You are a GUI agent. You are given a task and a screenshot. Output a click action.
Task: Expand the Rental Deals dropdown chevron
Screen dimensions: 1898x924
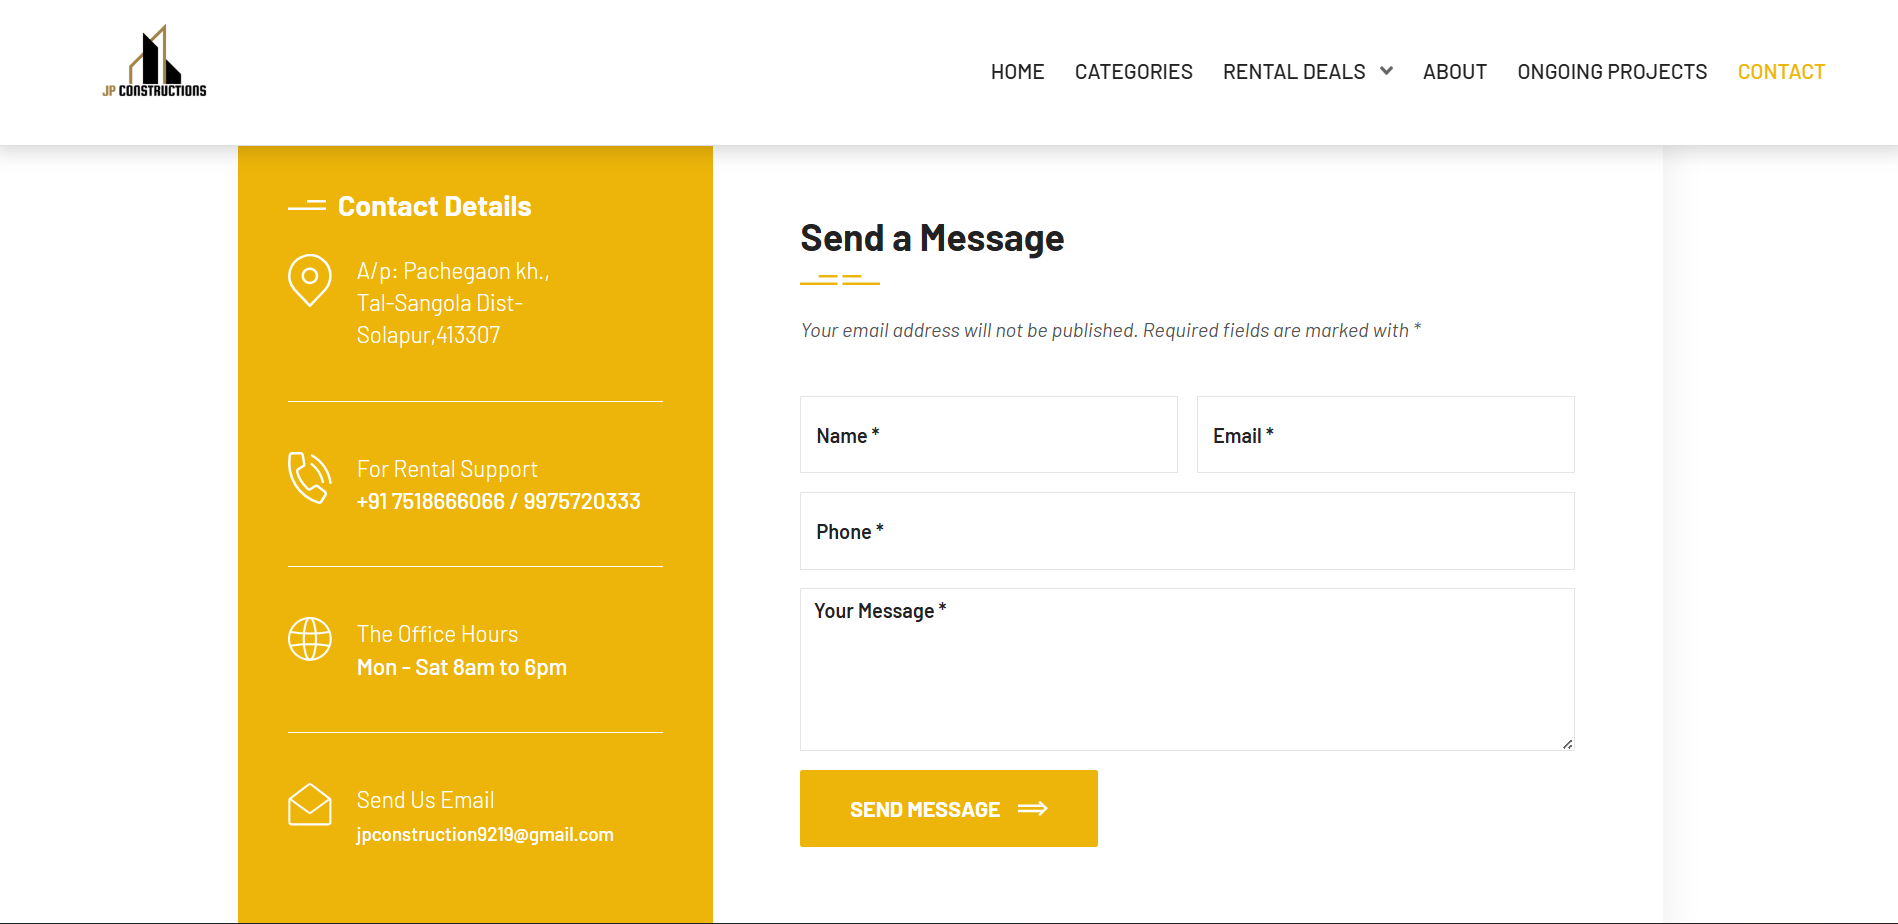point(1386,71)
